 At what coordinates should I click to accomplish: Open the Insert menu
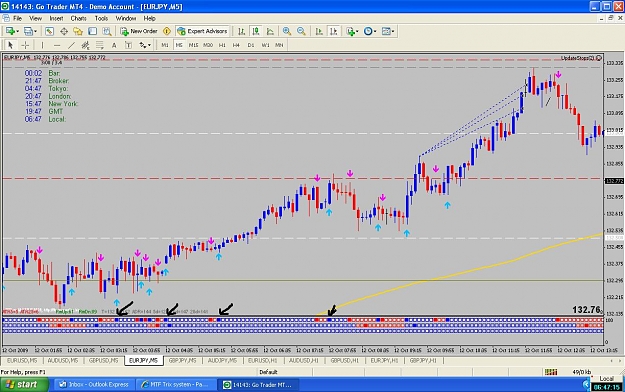pyautogui.click(x=56, y=18)
